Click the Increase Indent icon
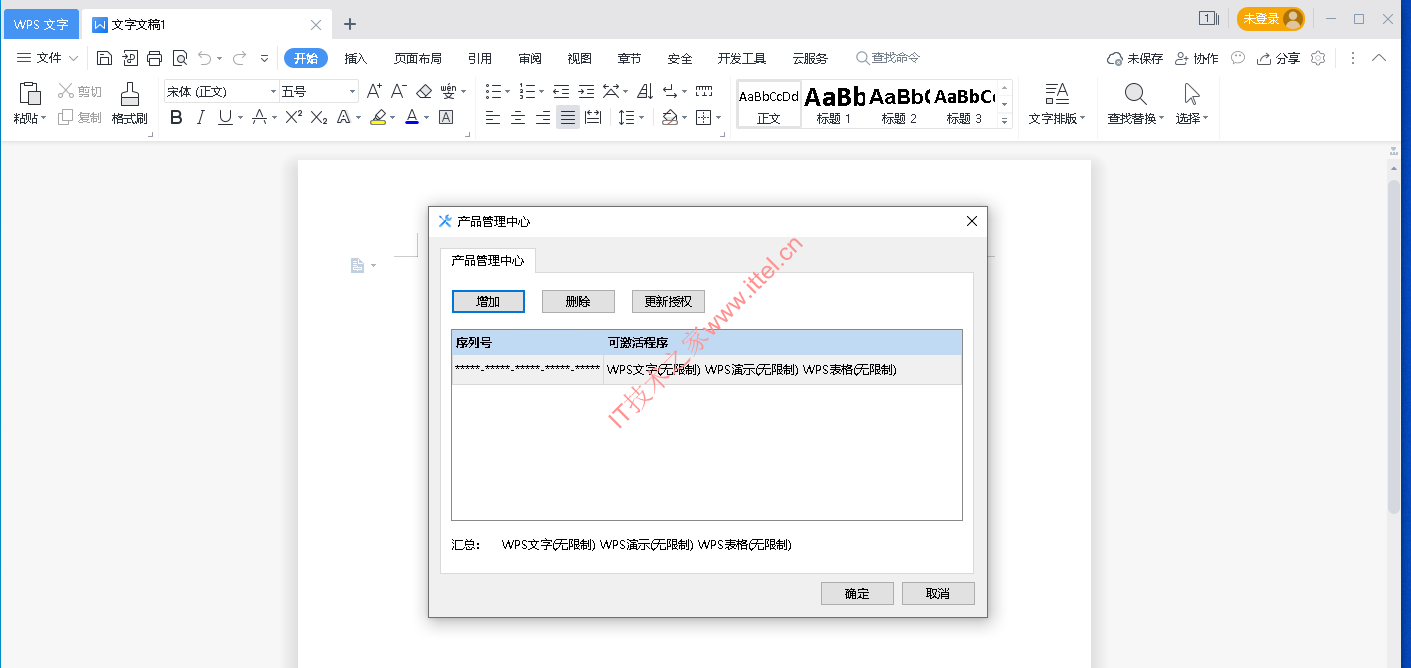 (586, 91)
